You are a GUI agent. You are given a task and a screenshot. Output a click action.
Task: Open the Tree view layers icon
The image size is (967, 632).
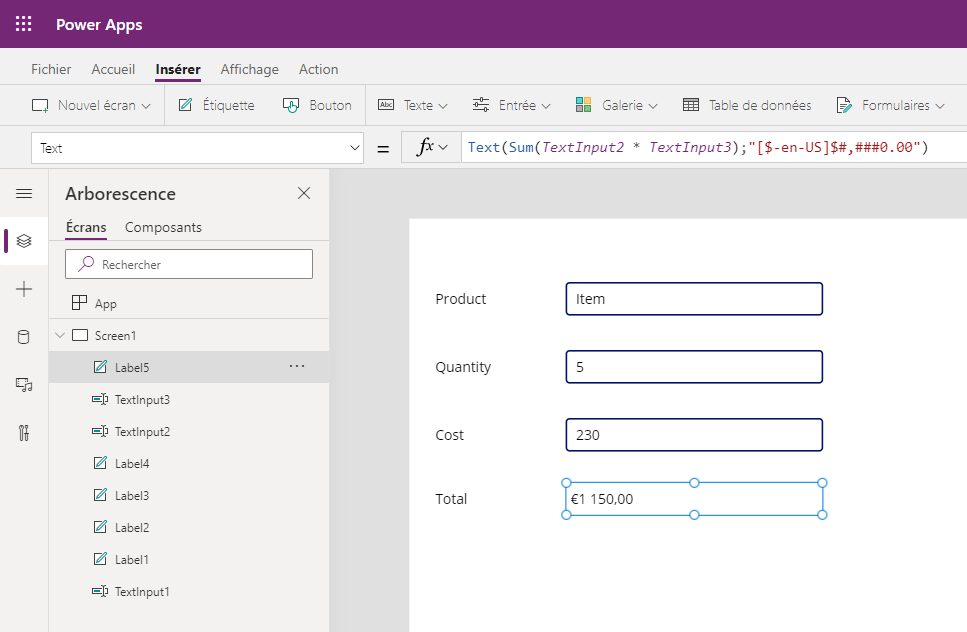pos(24,241)
